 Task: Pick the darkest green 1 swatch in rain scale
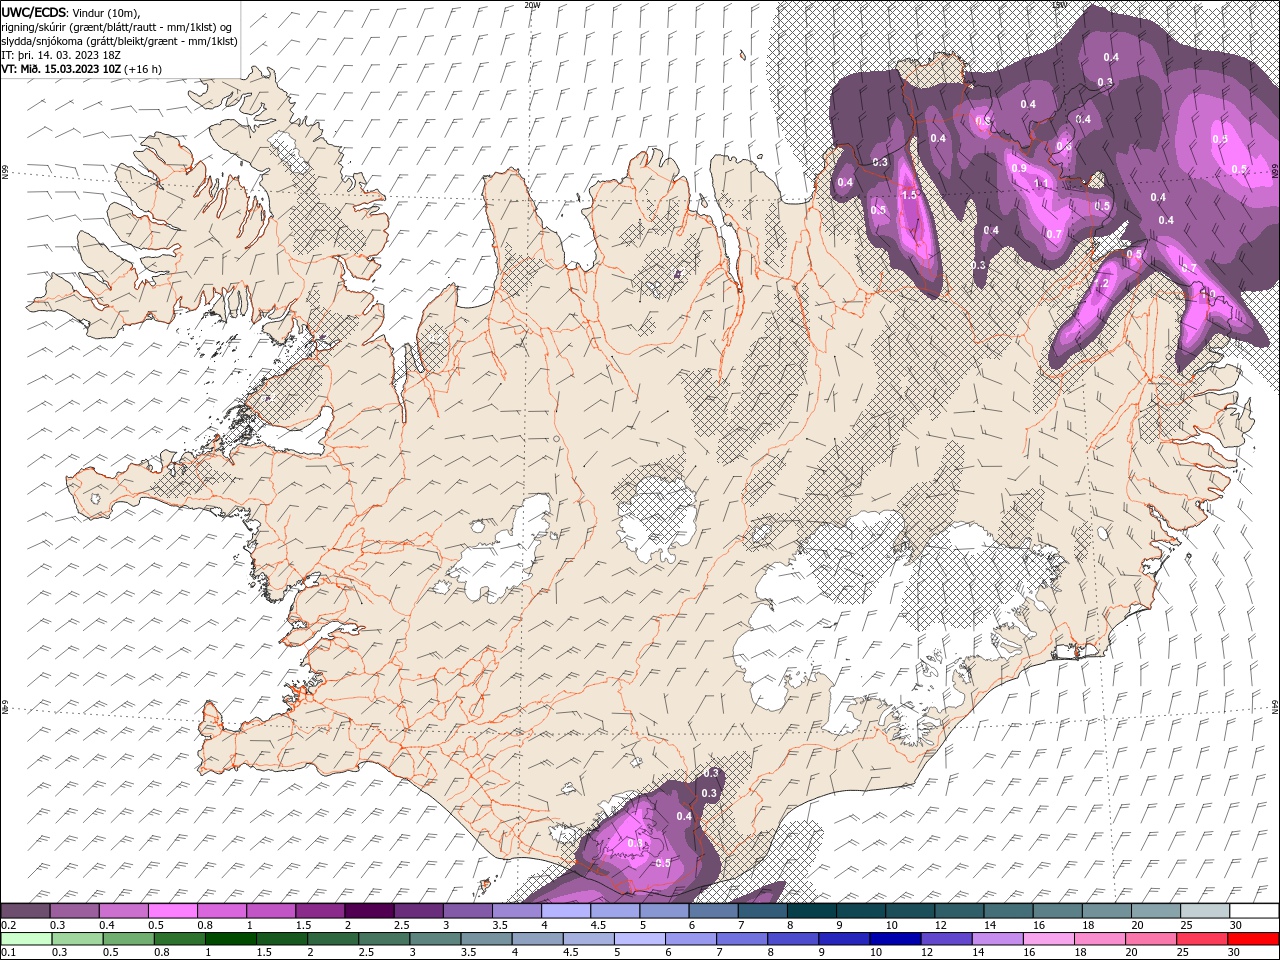point(229,939)
